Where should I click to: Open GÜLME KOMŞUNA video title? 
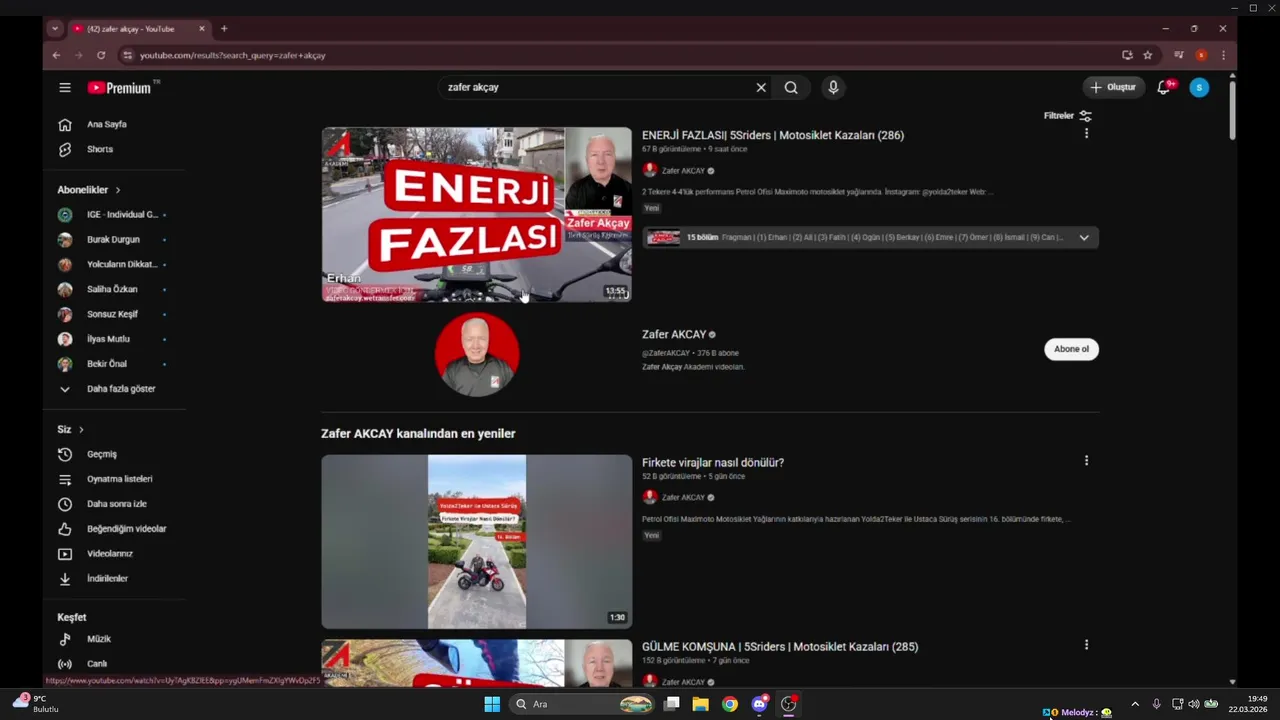780,647
